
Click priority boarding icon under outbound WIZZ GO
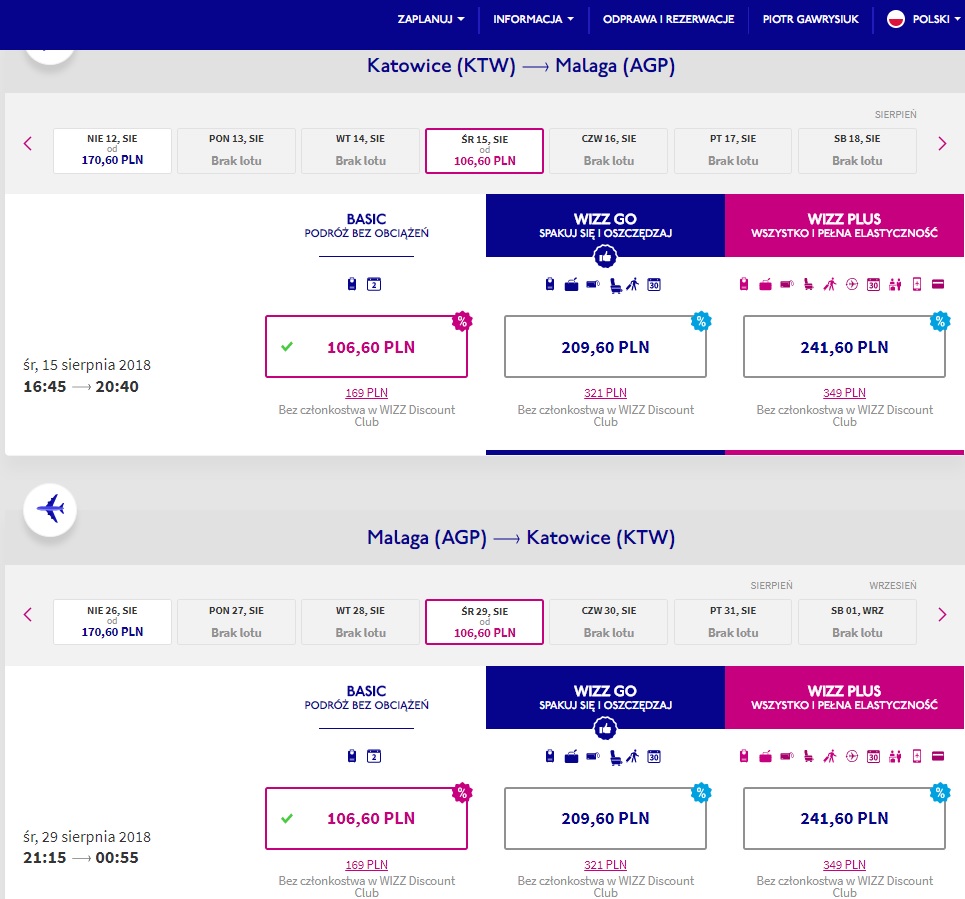pos(633,284)
